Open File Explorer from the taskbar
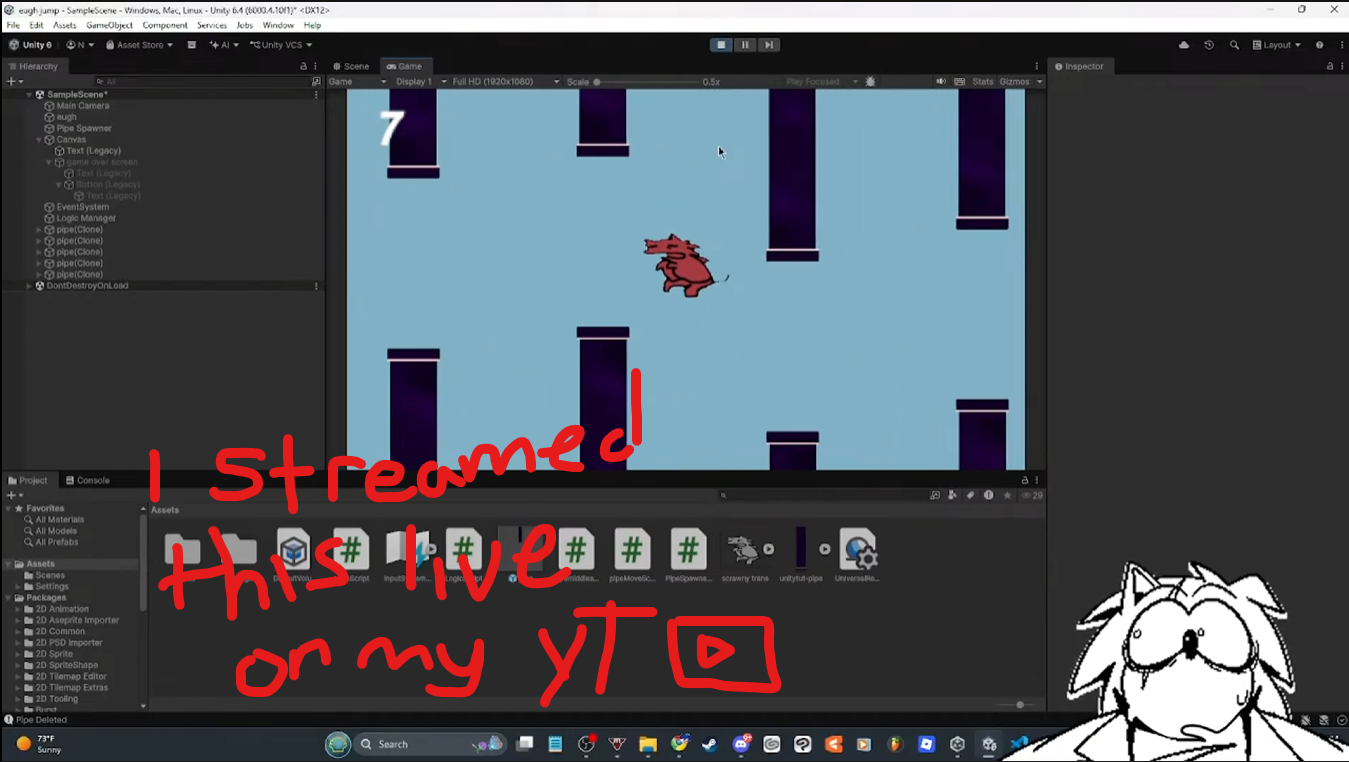 (648, 744)
